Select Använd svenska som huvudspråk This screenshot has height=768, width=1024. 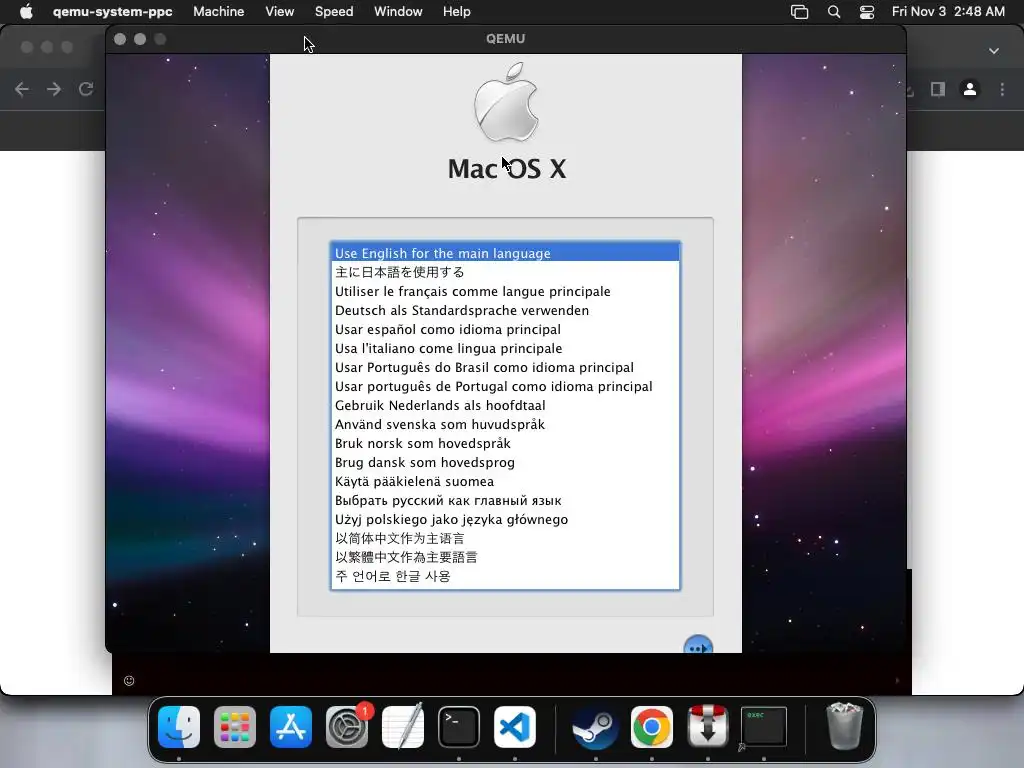pyautogui.click(x=505, y=424)
